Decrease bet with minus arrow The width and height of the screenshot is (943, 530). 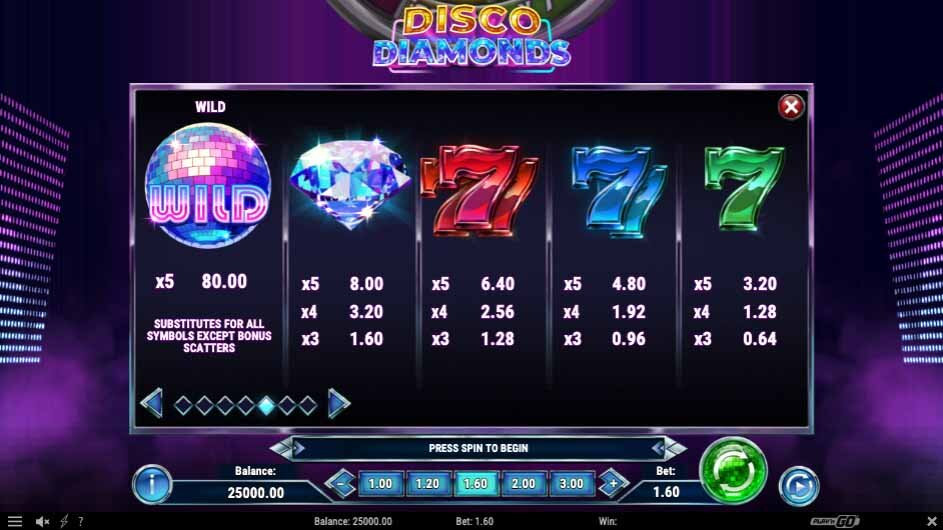[341, 484]
